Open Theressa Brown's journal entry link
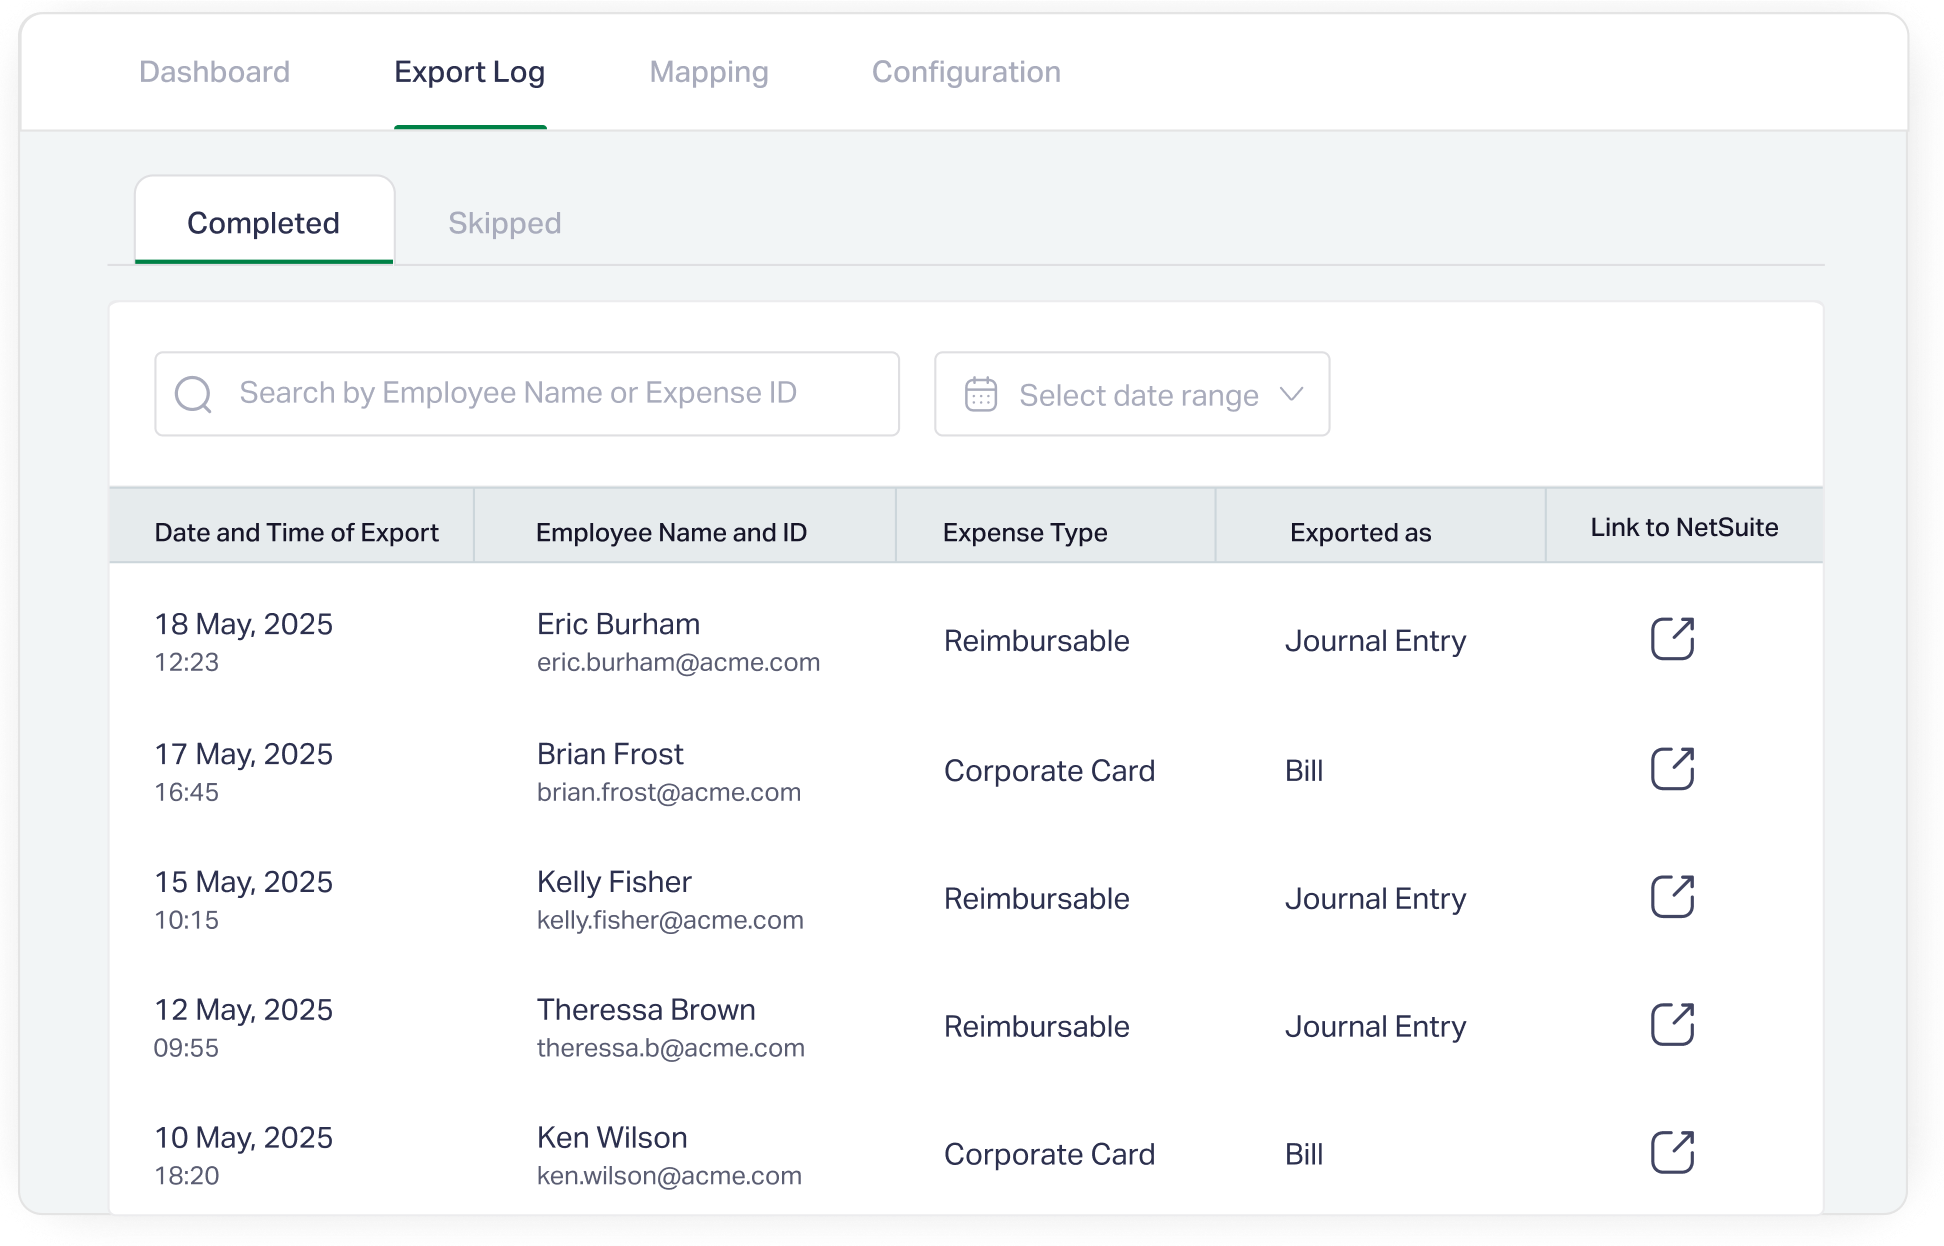This screenshot has height=1246, width=1944. point(1671,1024)
